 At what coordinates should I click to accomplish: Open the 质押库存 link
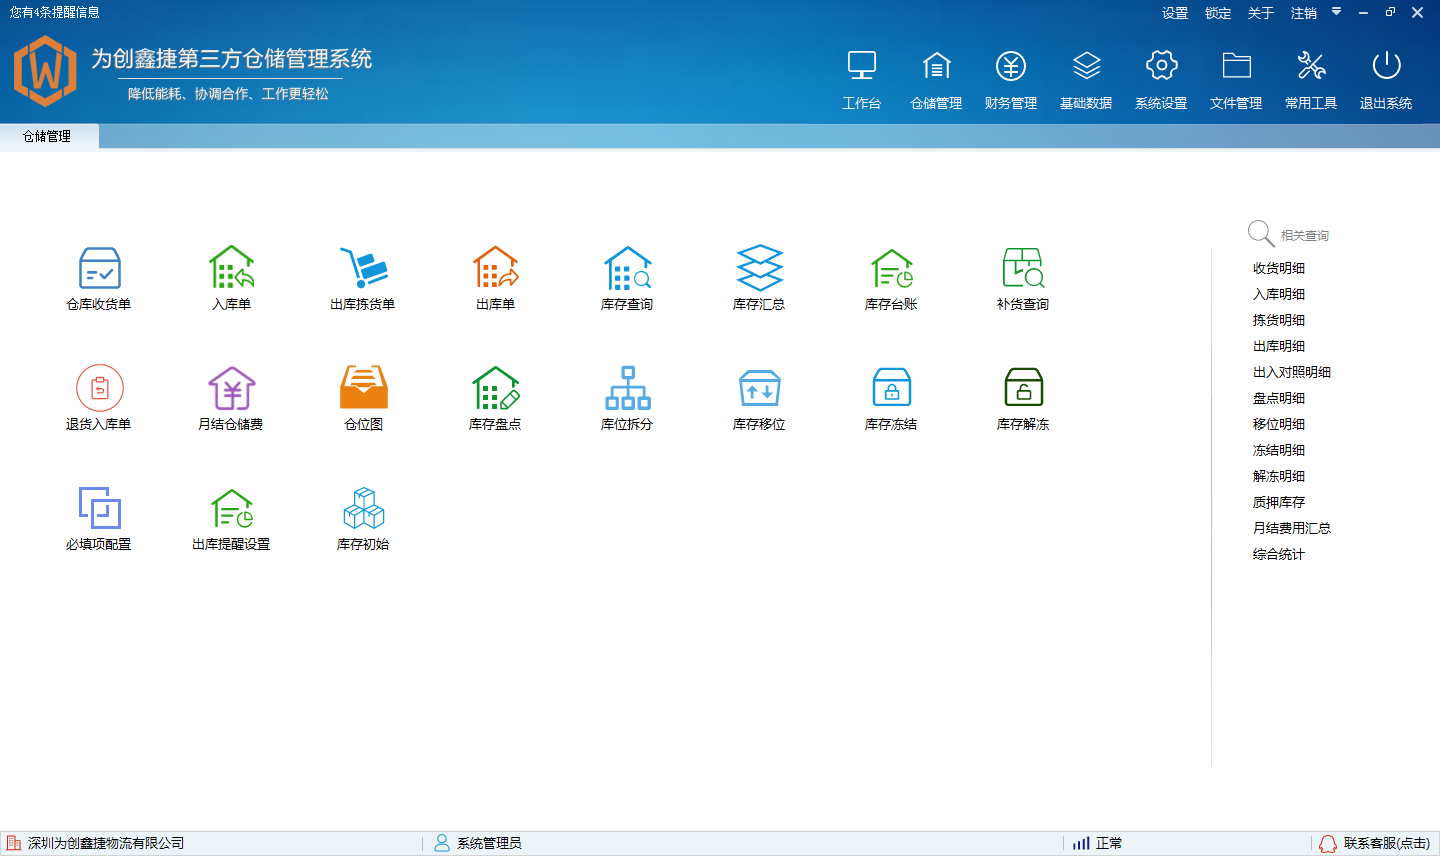(x=1279, y=502)
